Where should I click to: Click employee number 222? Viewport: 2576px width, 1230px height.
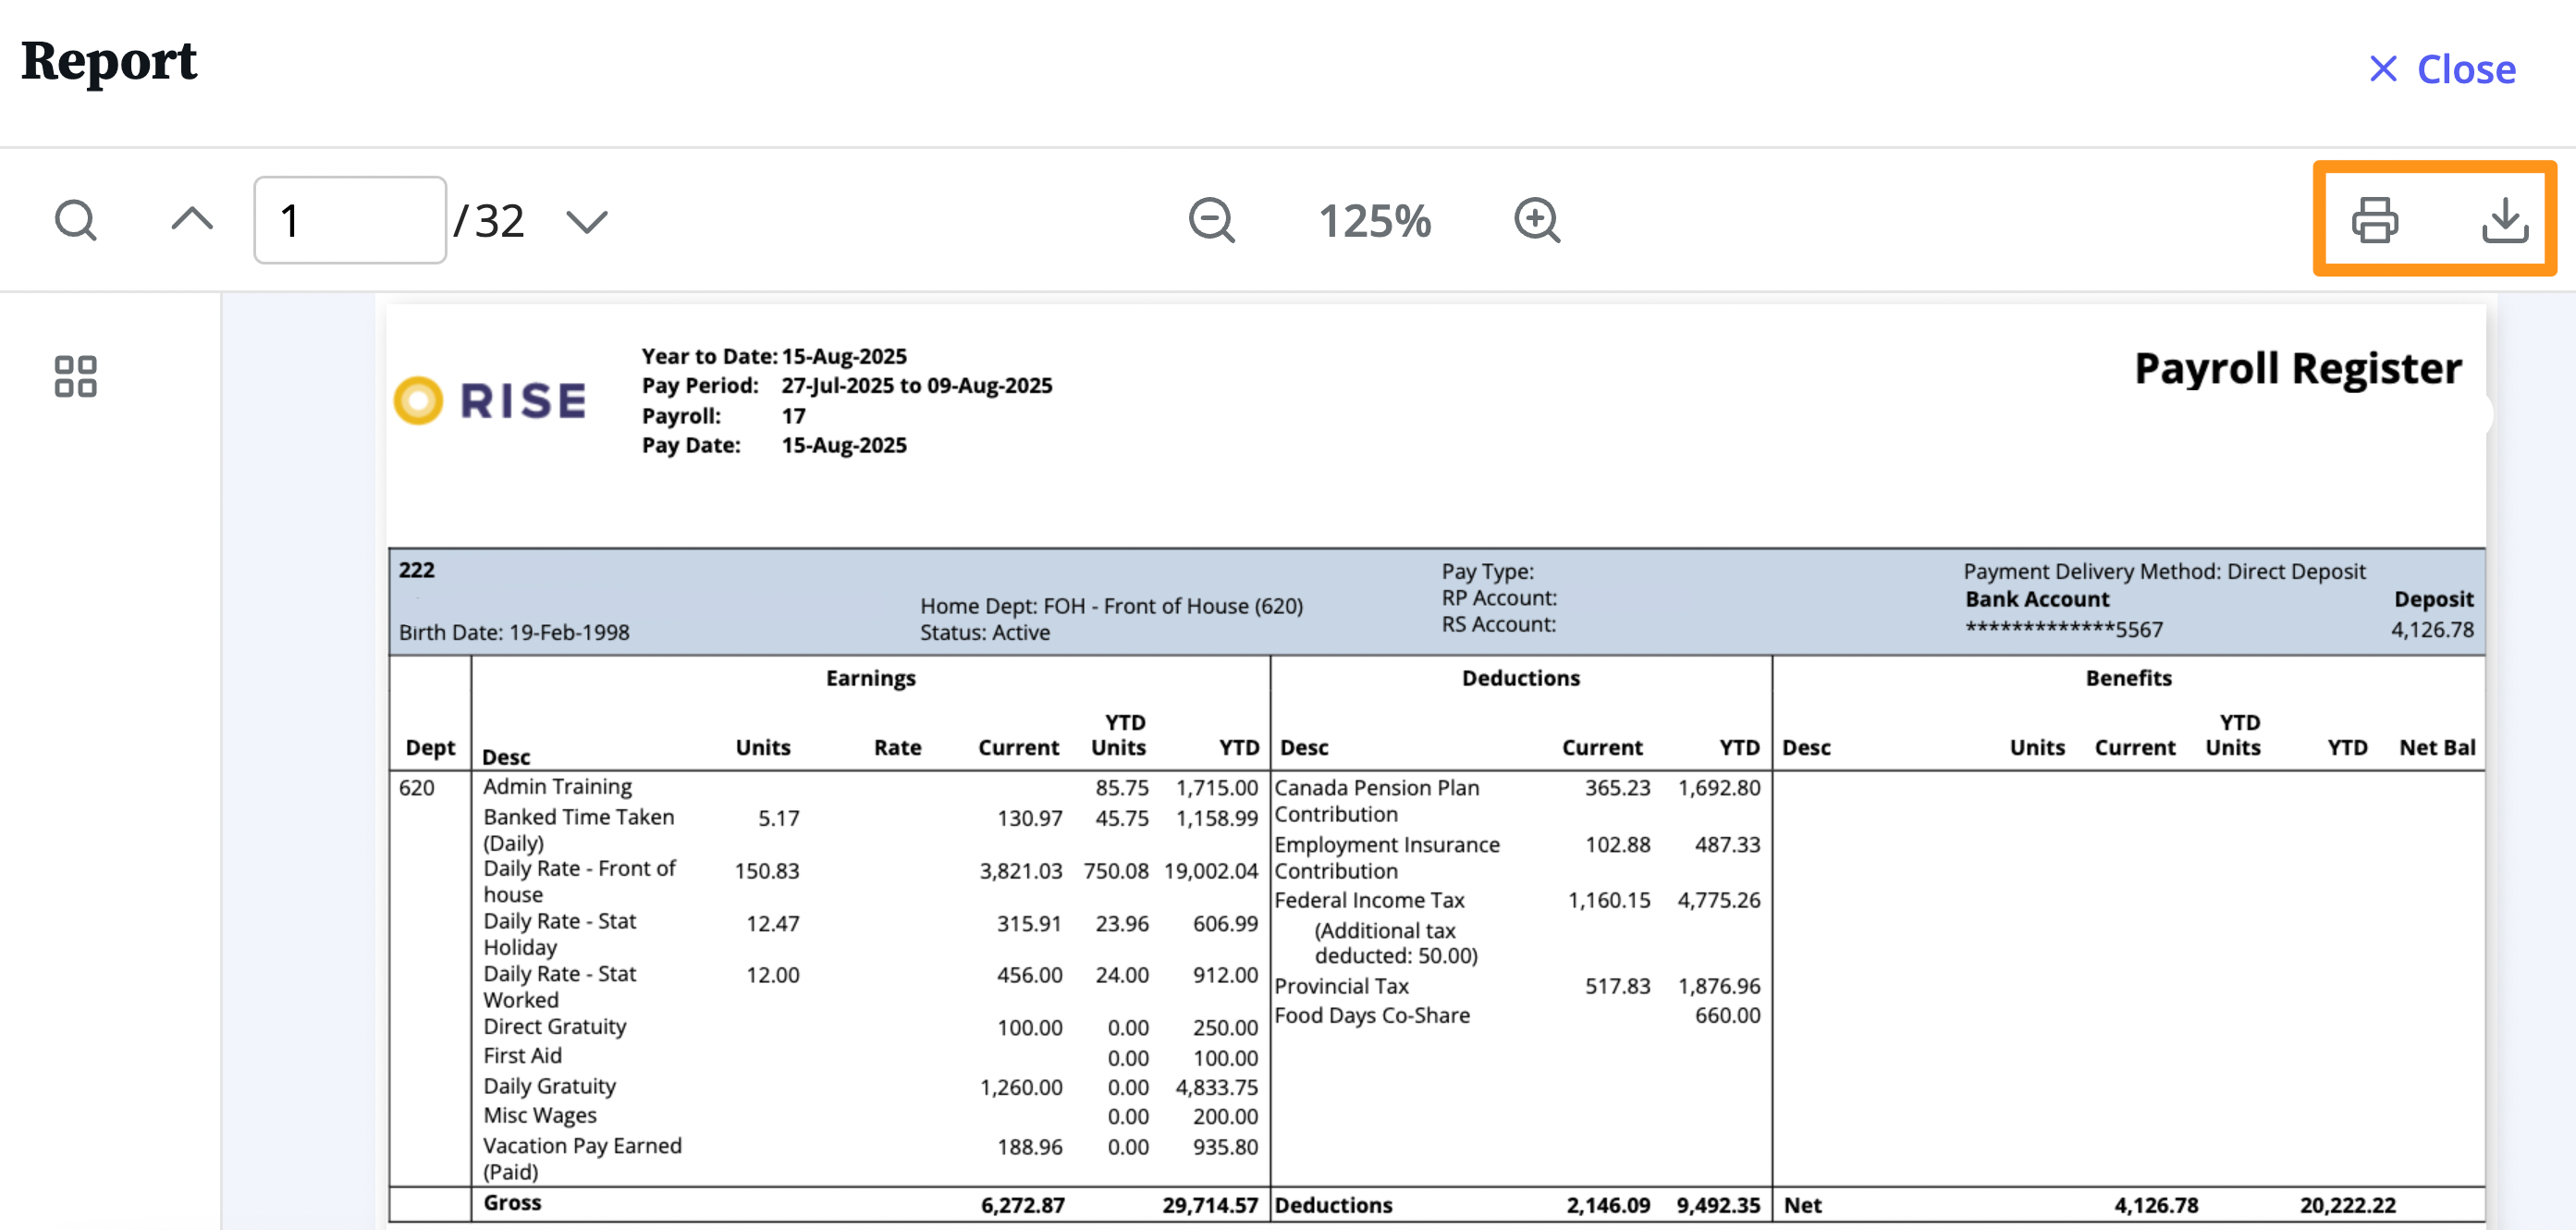click(416, 570)
